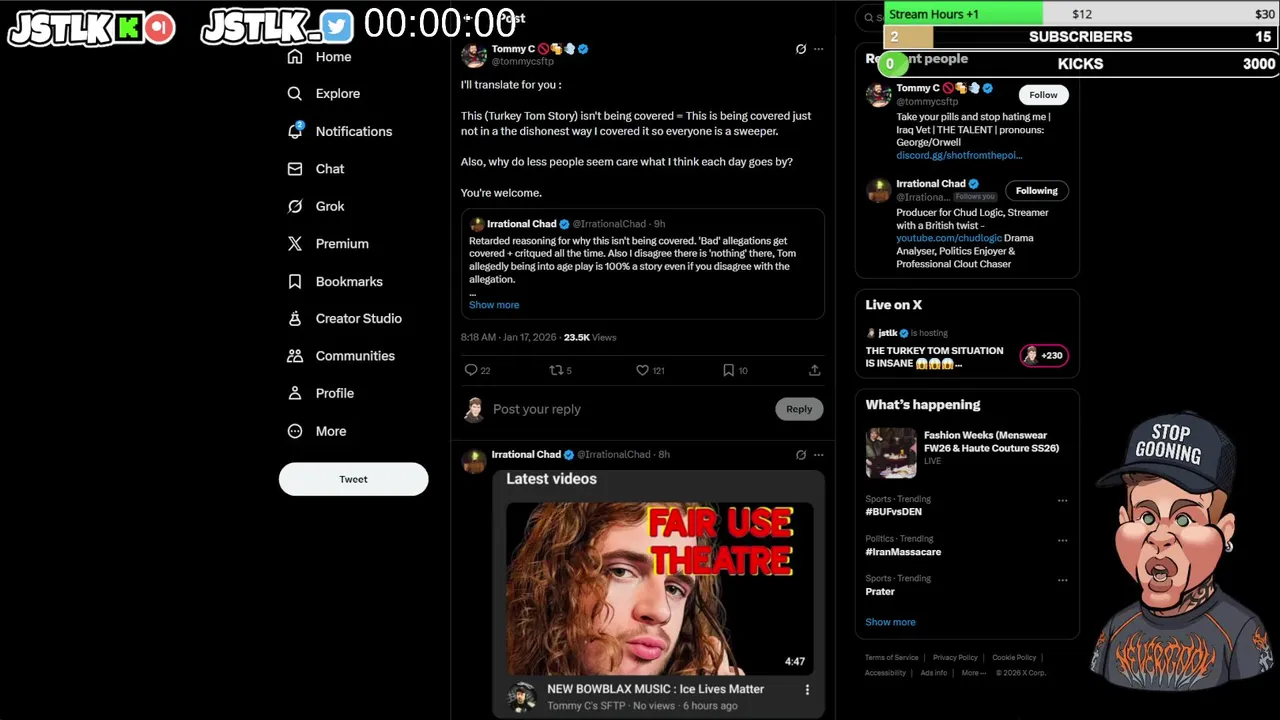1280x720 pixels.
Task: Open Bookmarks menu label
Action: (349, 281)
